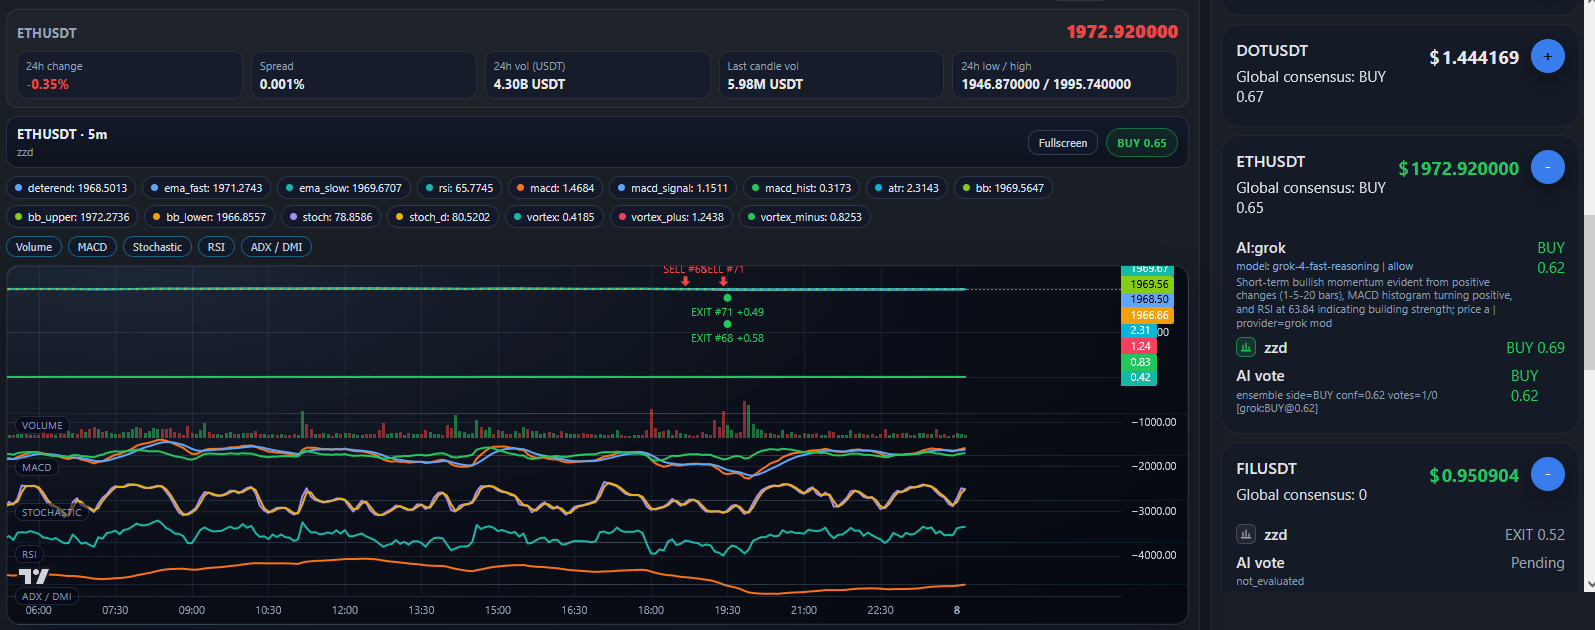Click the deterend legend color chip

71,188
